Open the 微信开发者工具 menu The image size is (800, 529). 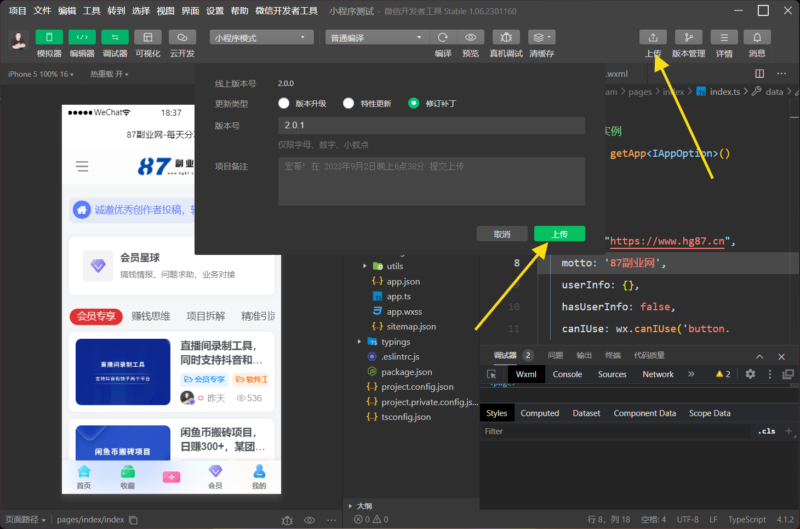click(x=287, y=11)
